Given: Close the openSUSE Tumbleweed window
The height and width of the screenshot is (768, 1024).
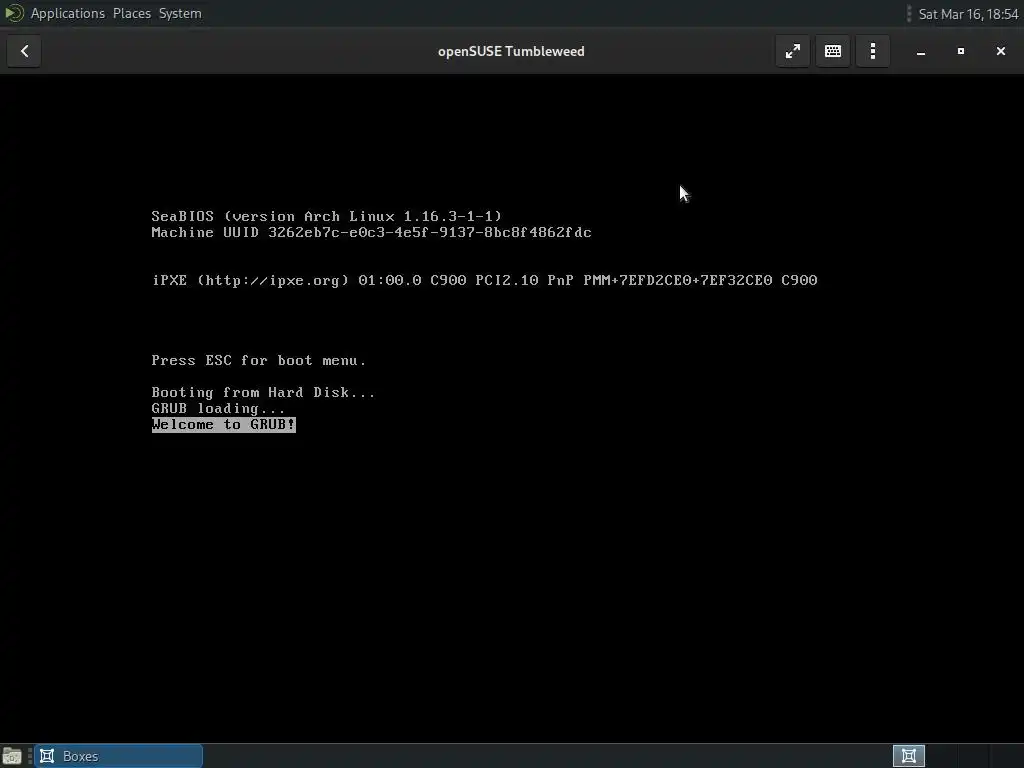Looking at the screenshot, I should coord(1000,51).
